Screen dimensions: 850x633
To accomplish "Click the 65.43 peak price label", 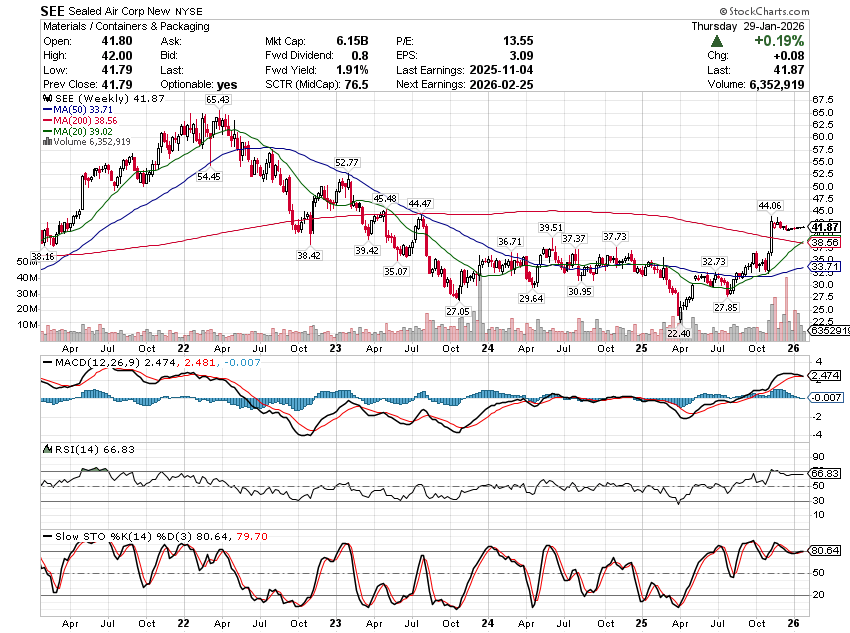I will click(218, 100).
